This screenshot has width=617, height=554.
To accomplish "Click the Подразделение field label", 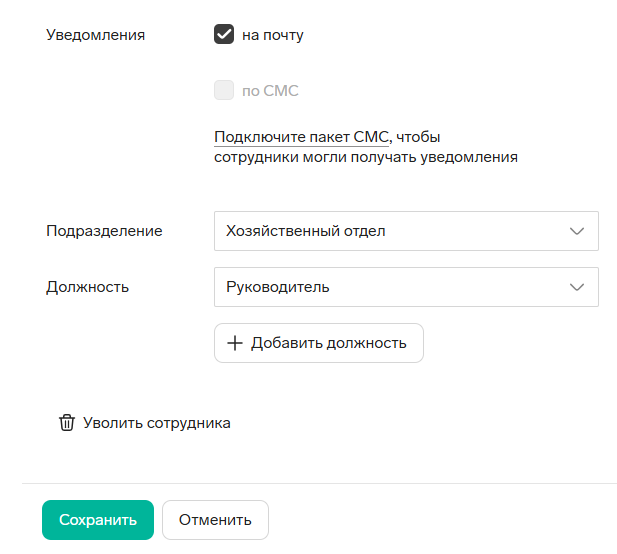I will 104,231.
